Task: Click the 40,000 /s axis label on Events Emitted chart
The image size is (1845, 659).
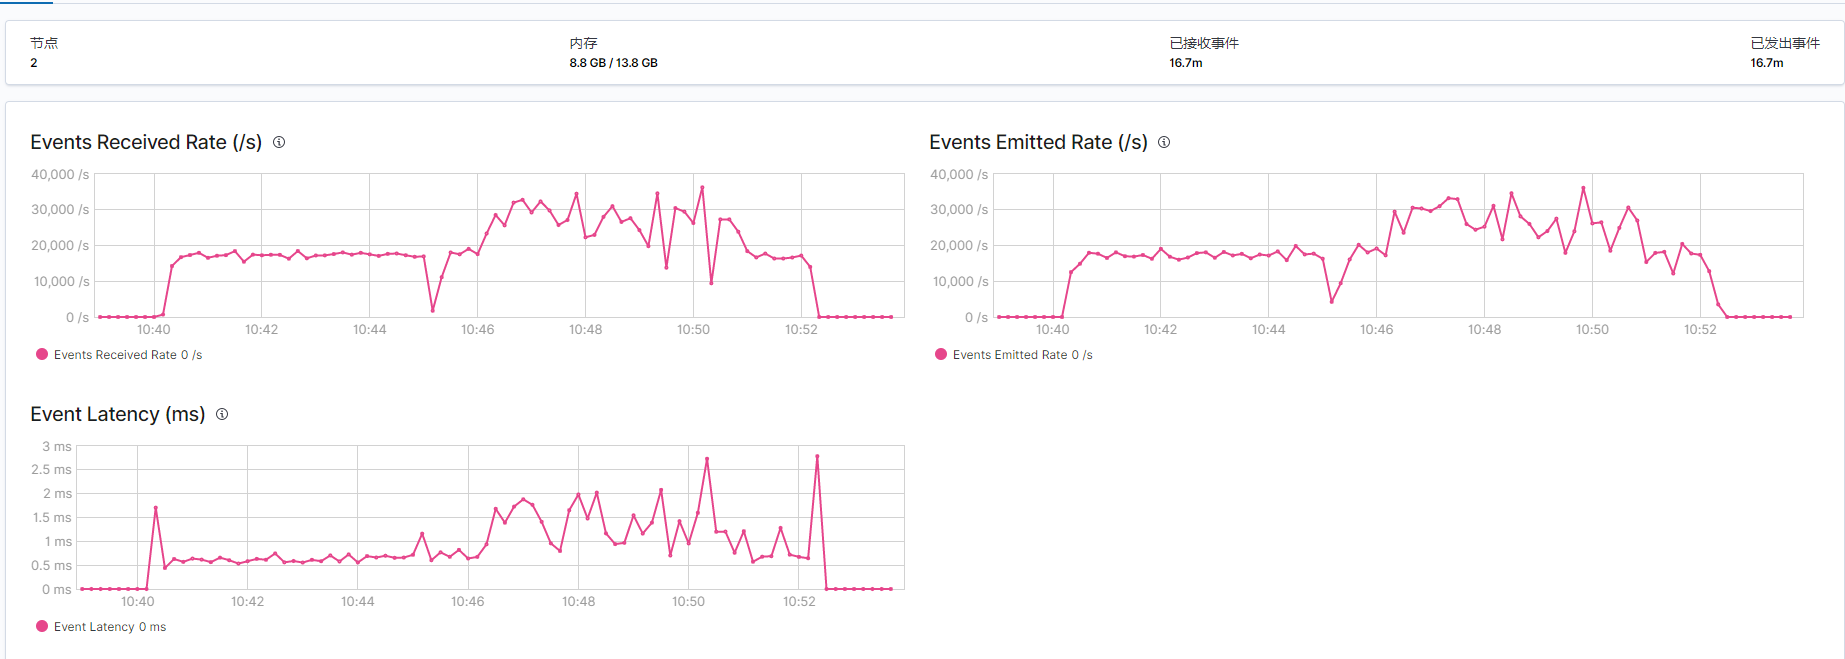Action: click(958, 174)
